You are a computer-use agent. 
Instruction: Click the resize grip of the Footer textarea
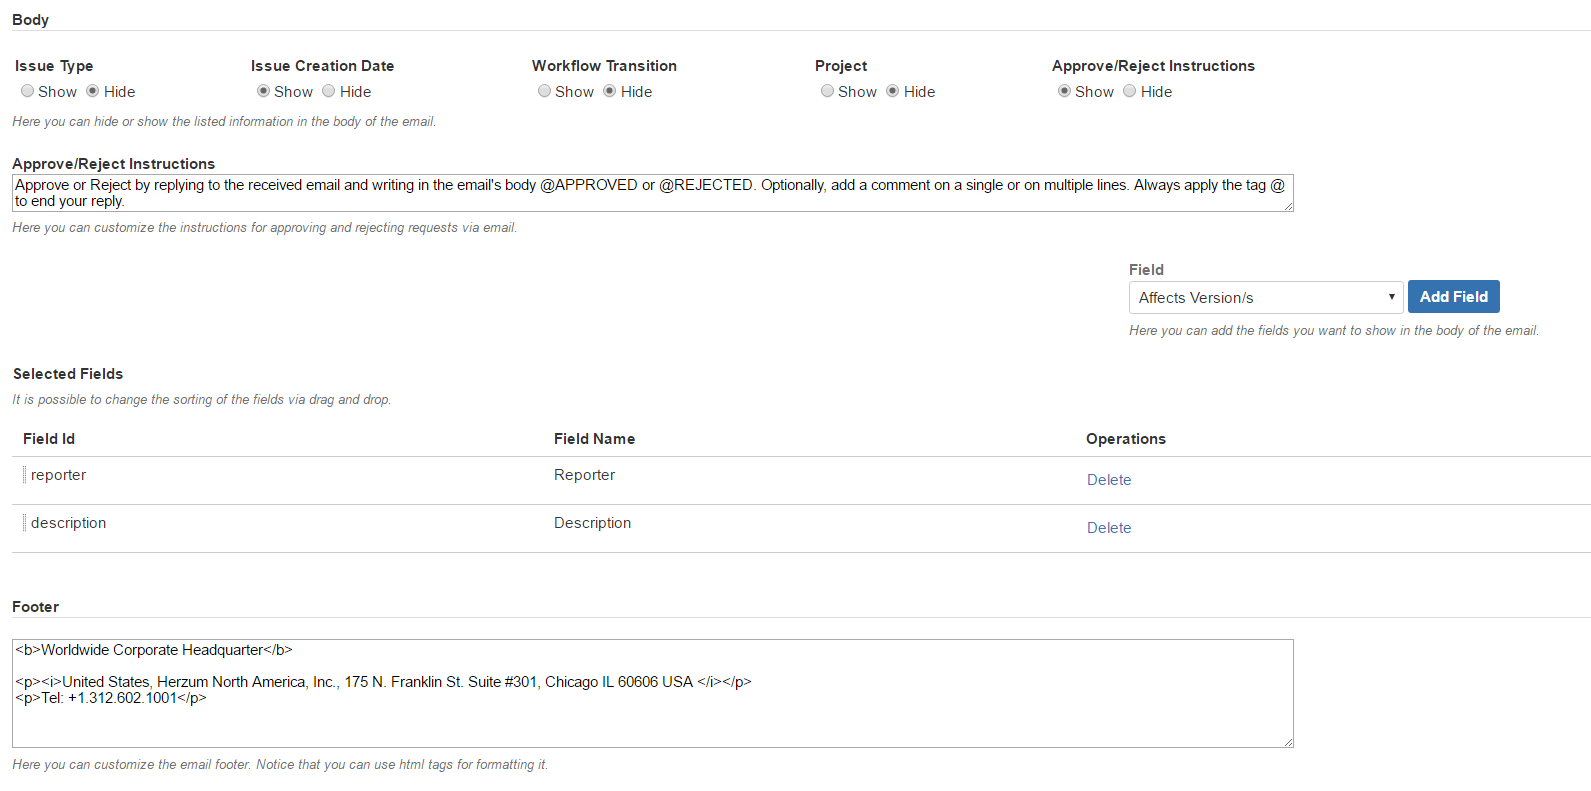(1288, 742)
